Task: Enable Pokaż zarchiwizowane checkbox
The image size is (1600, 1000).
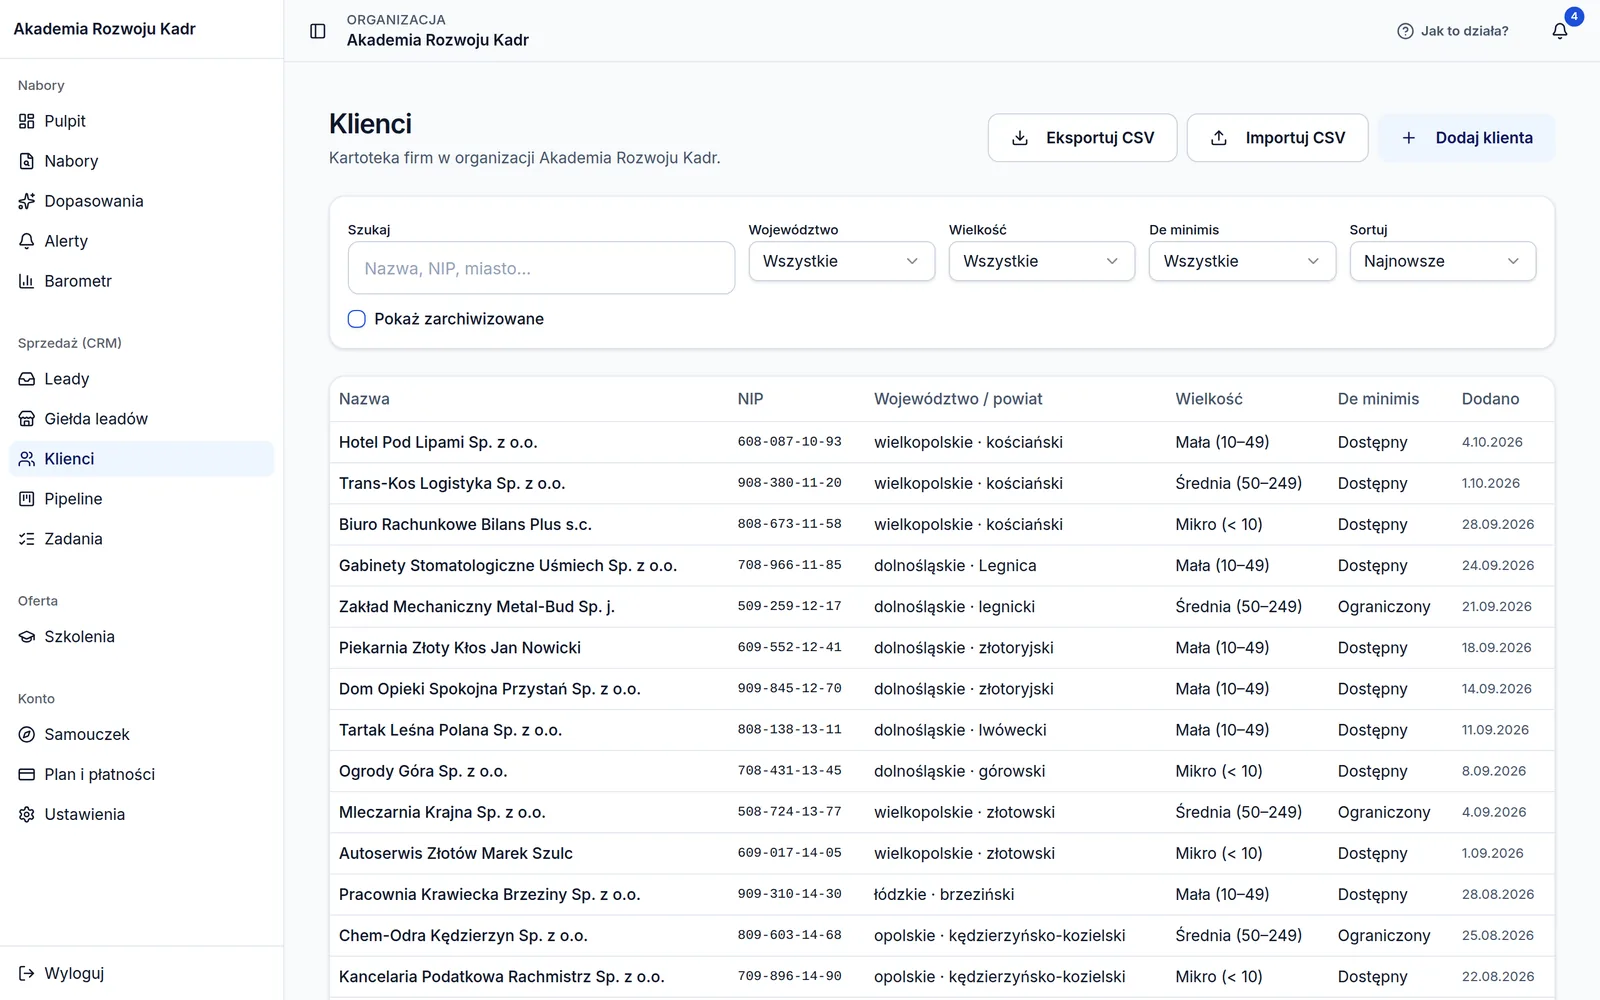Action: tap(357, 319)
